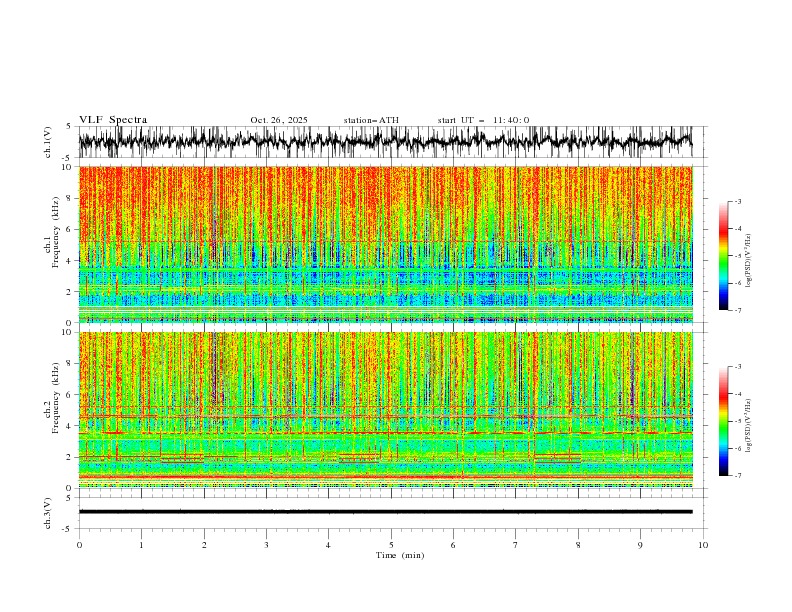
Task: Click the "10" tick on Time axis
Action: (x=703, y=545)
